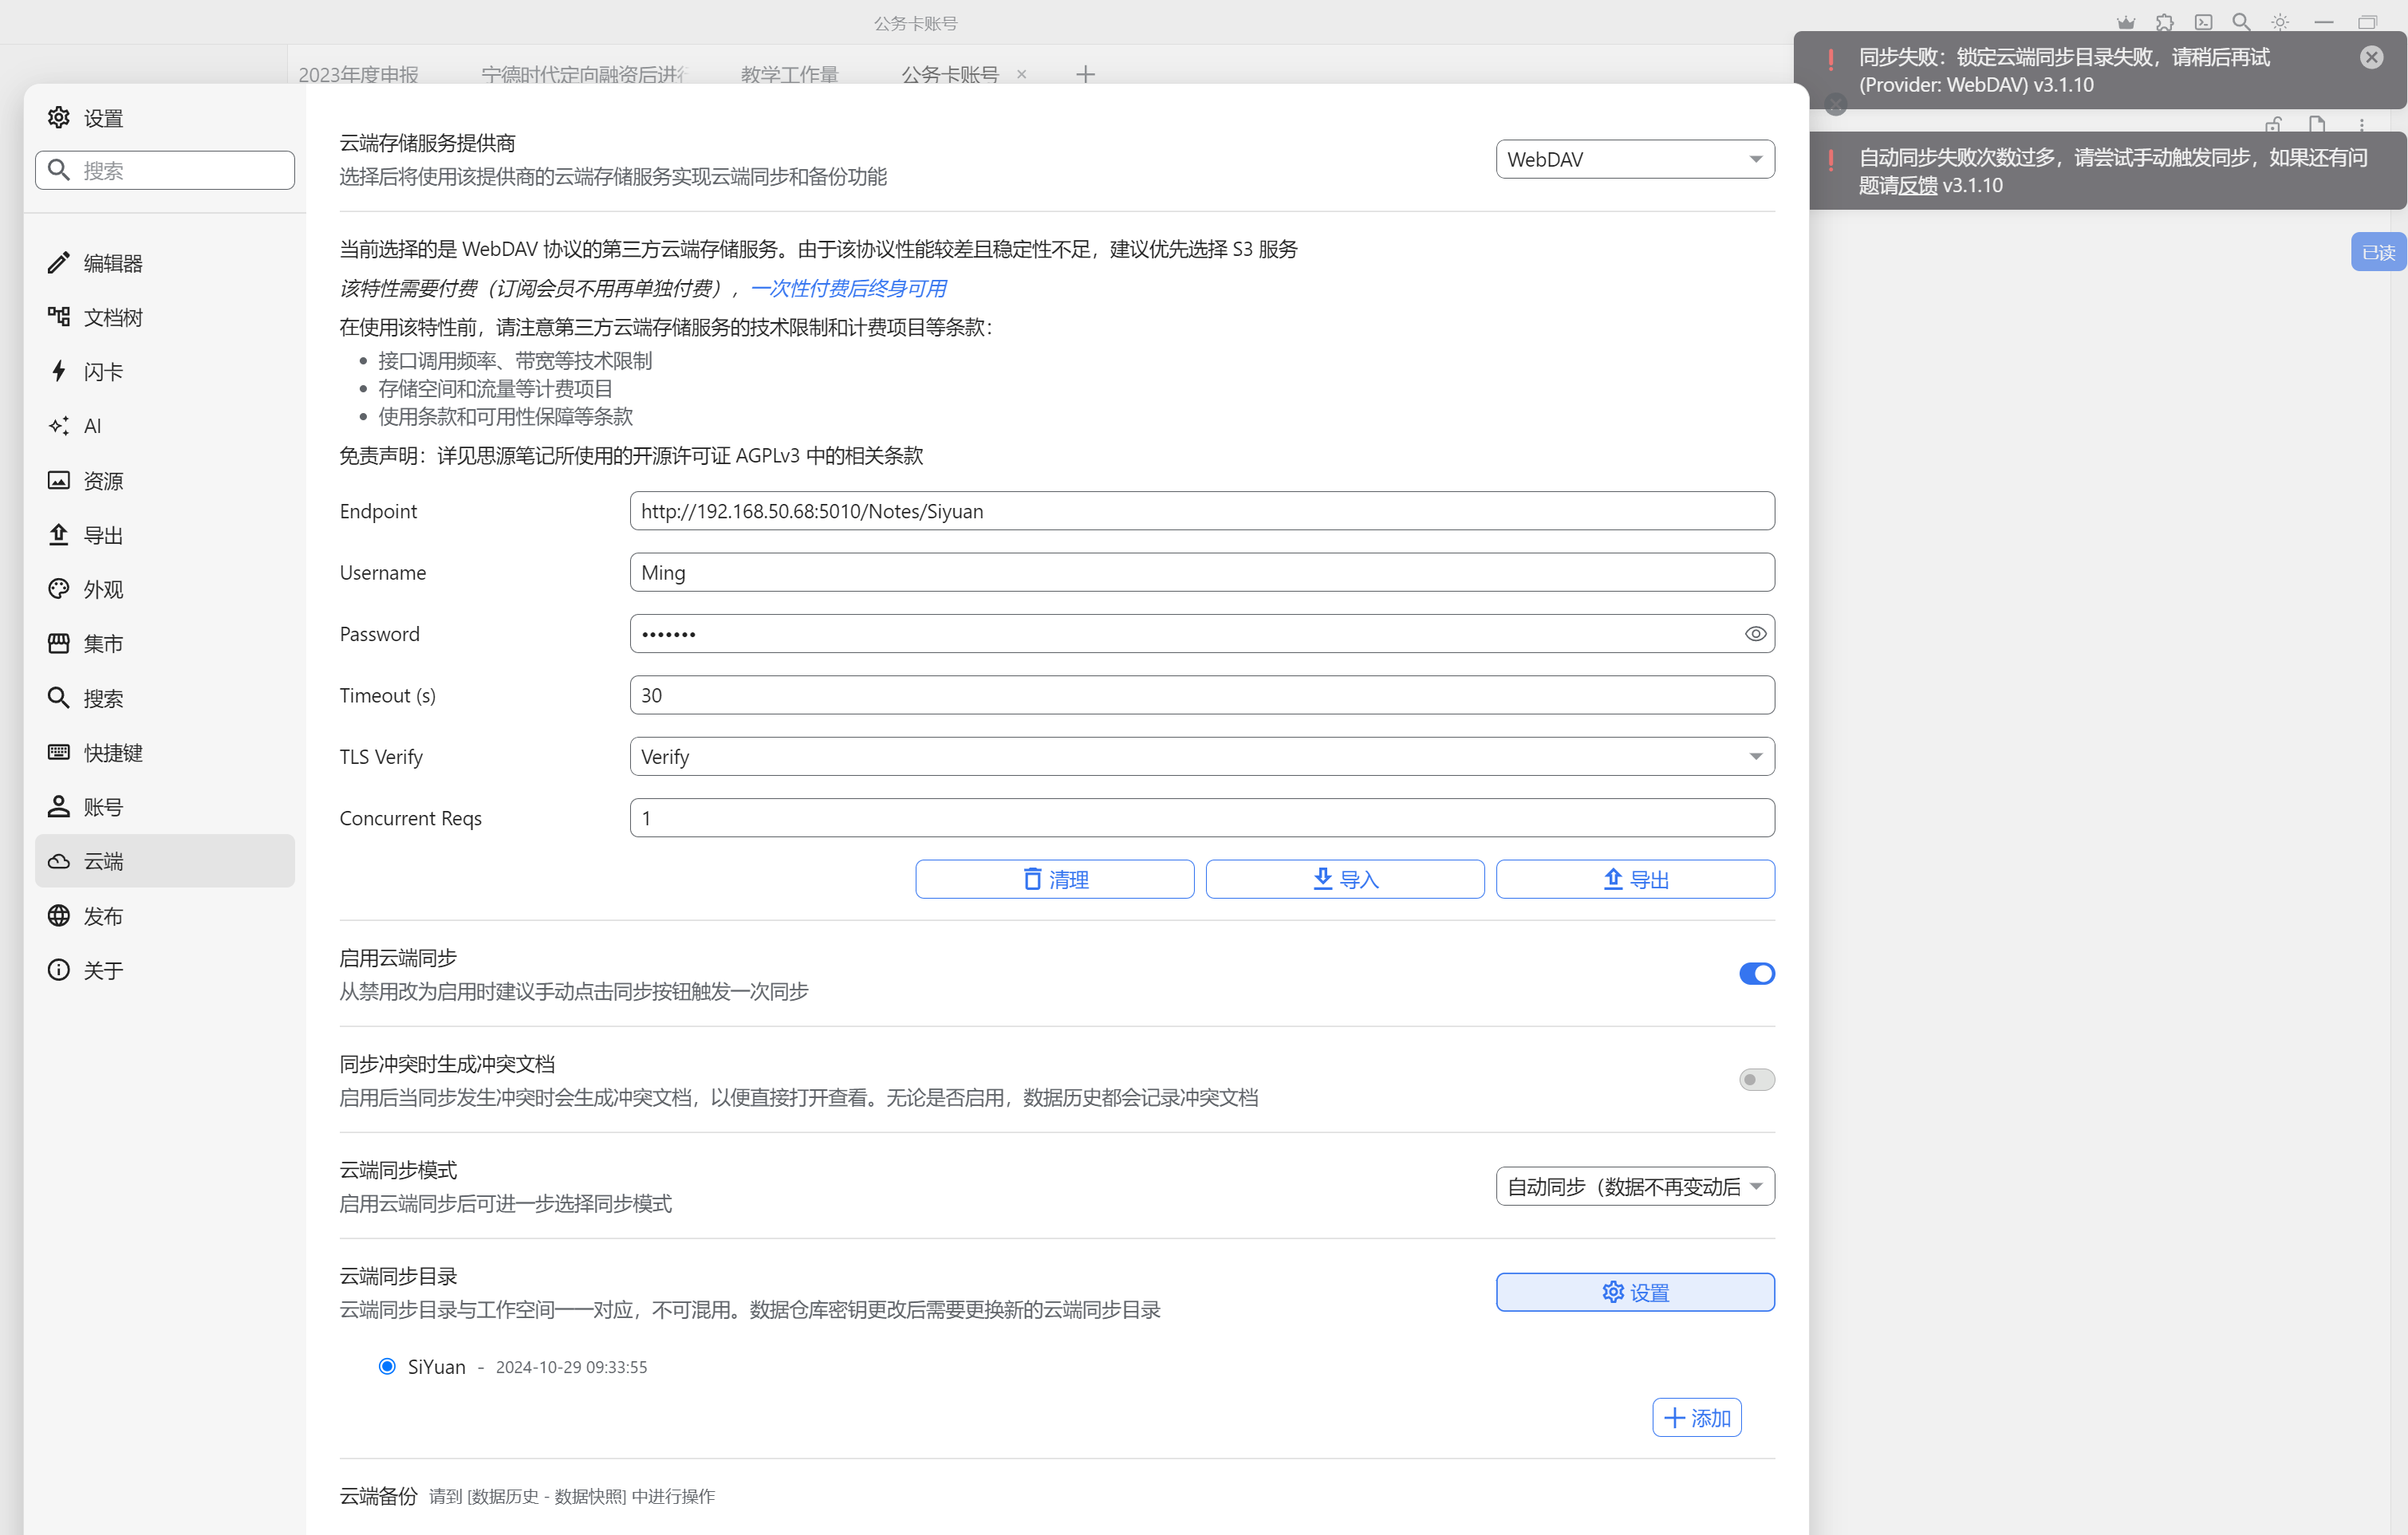The height and width of the screenshot is (1535, 2408).
Task: Open the 文档树 settings section
Action: (112, 317)
